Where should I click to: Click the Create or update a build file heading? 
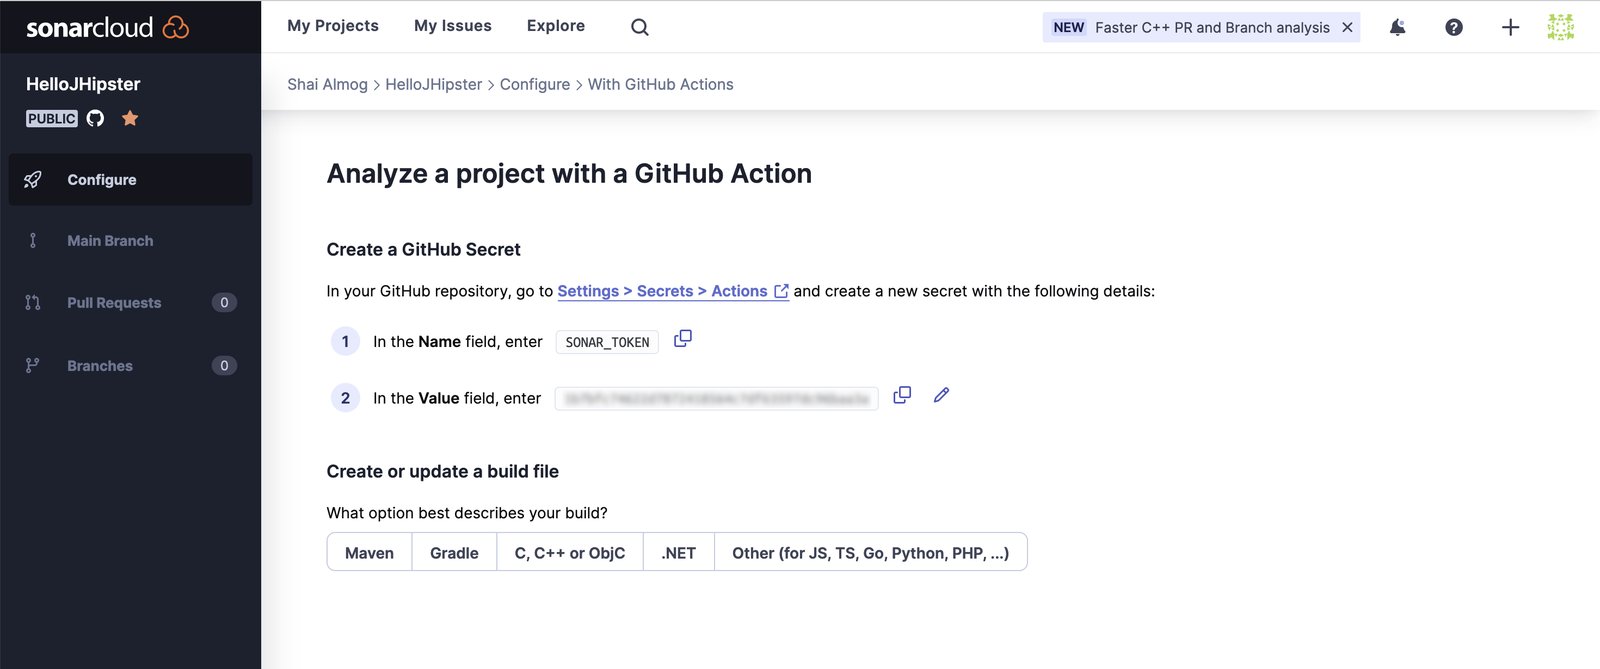(442, 471)
